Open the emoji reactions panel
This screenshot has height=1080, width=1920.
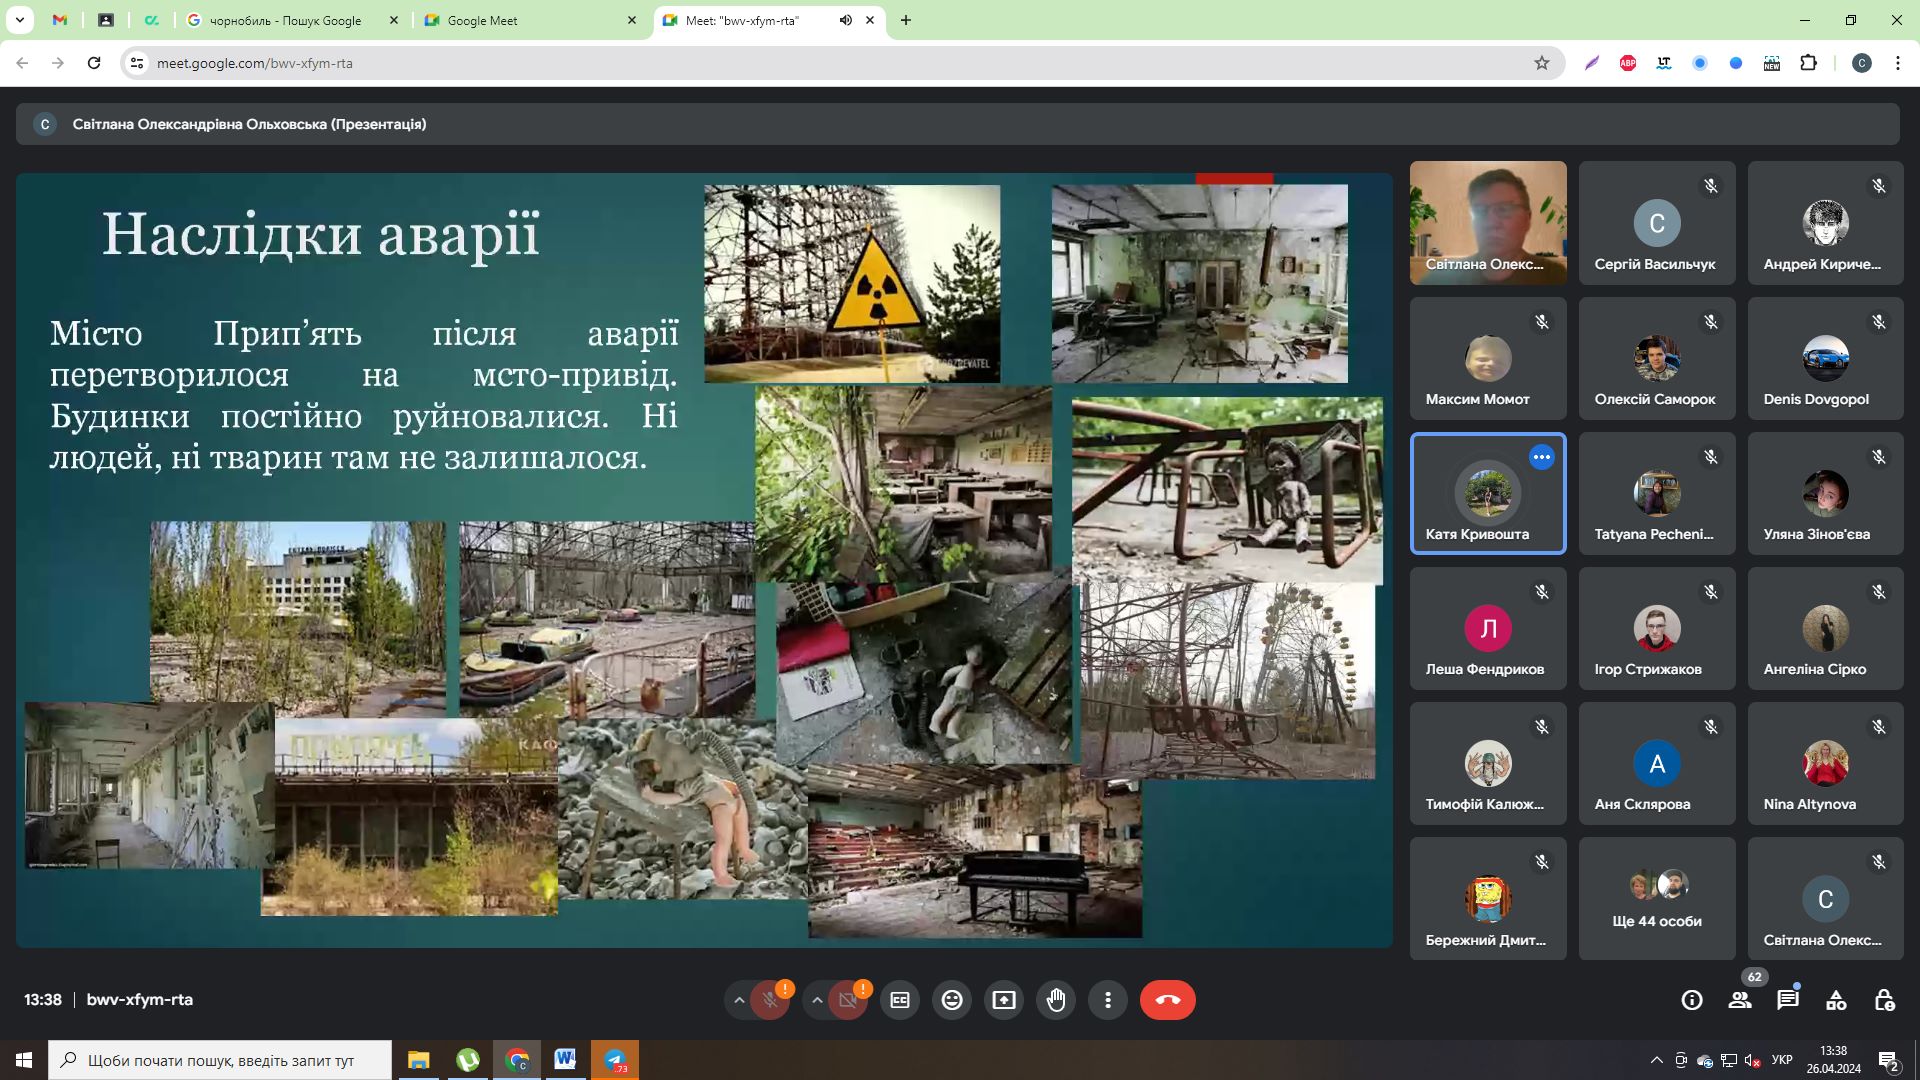point(952,1000)
